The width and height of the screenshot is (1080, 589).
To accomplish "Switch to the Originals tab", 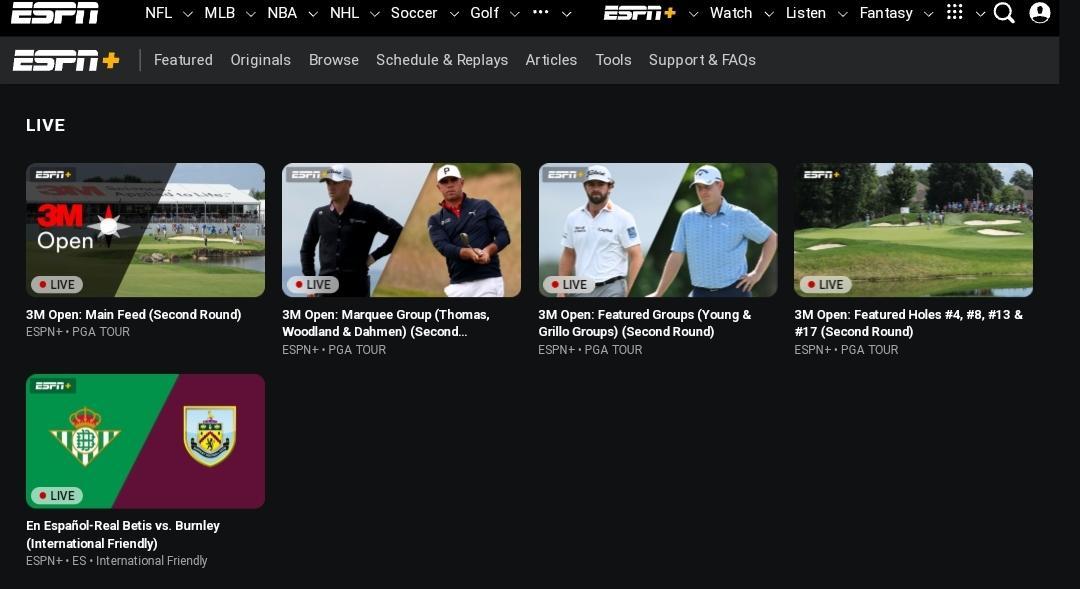I will click(260, 60).
